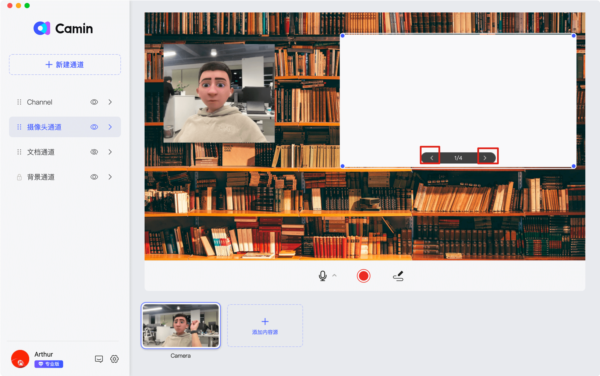Click Arthur's red profile avatar
The height and width of the screenshot is (376, 600).
[20, 359]
